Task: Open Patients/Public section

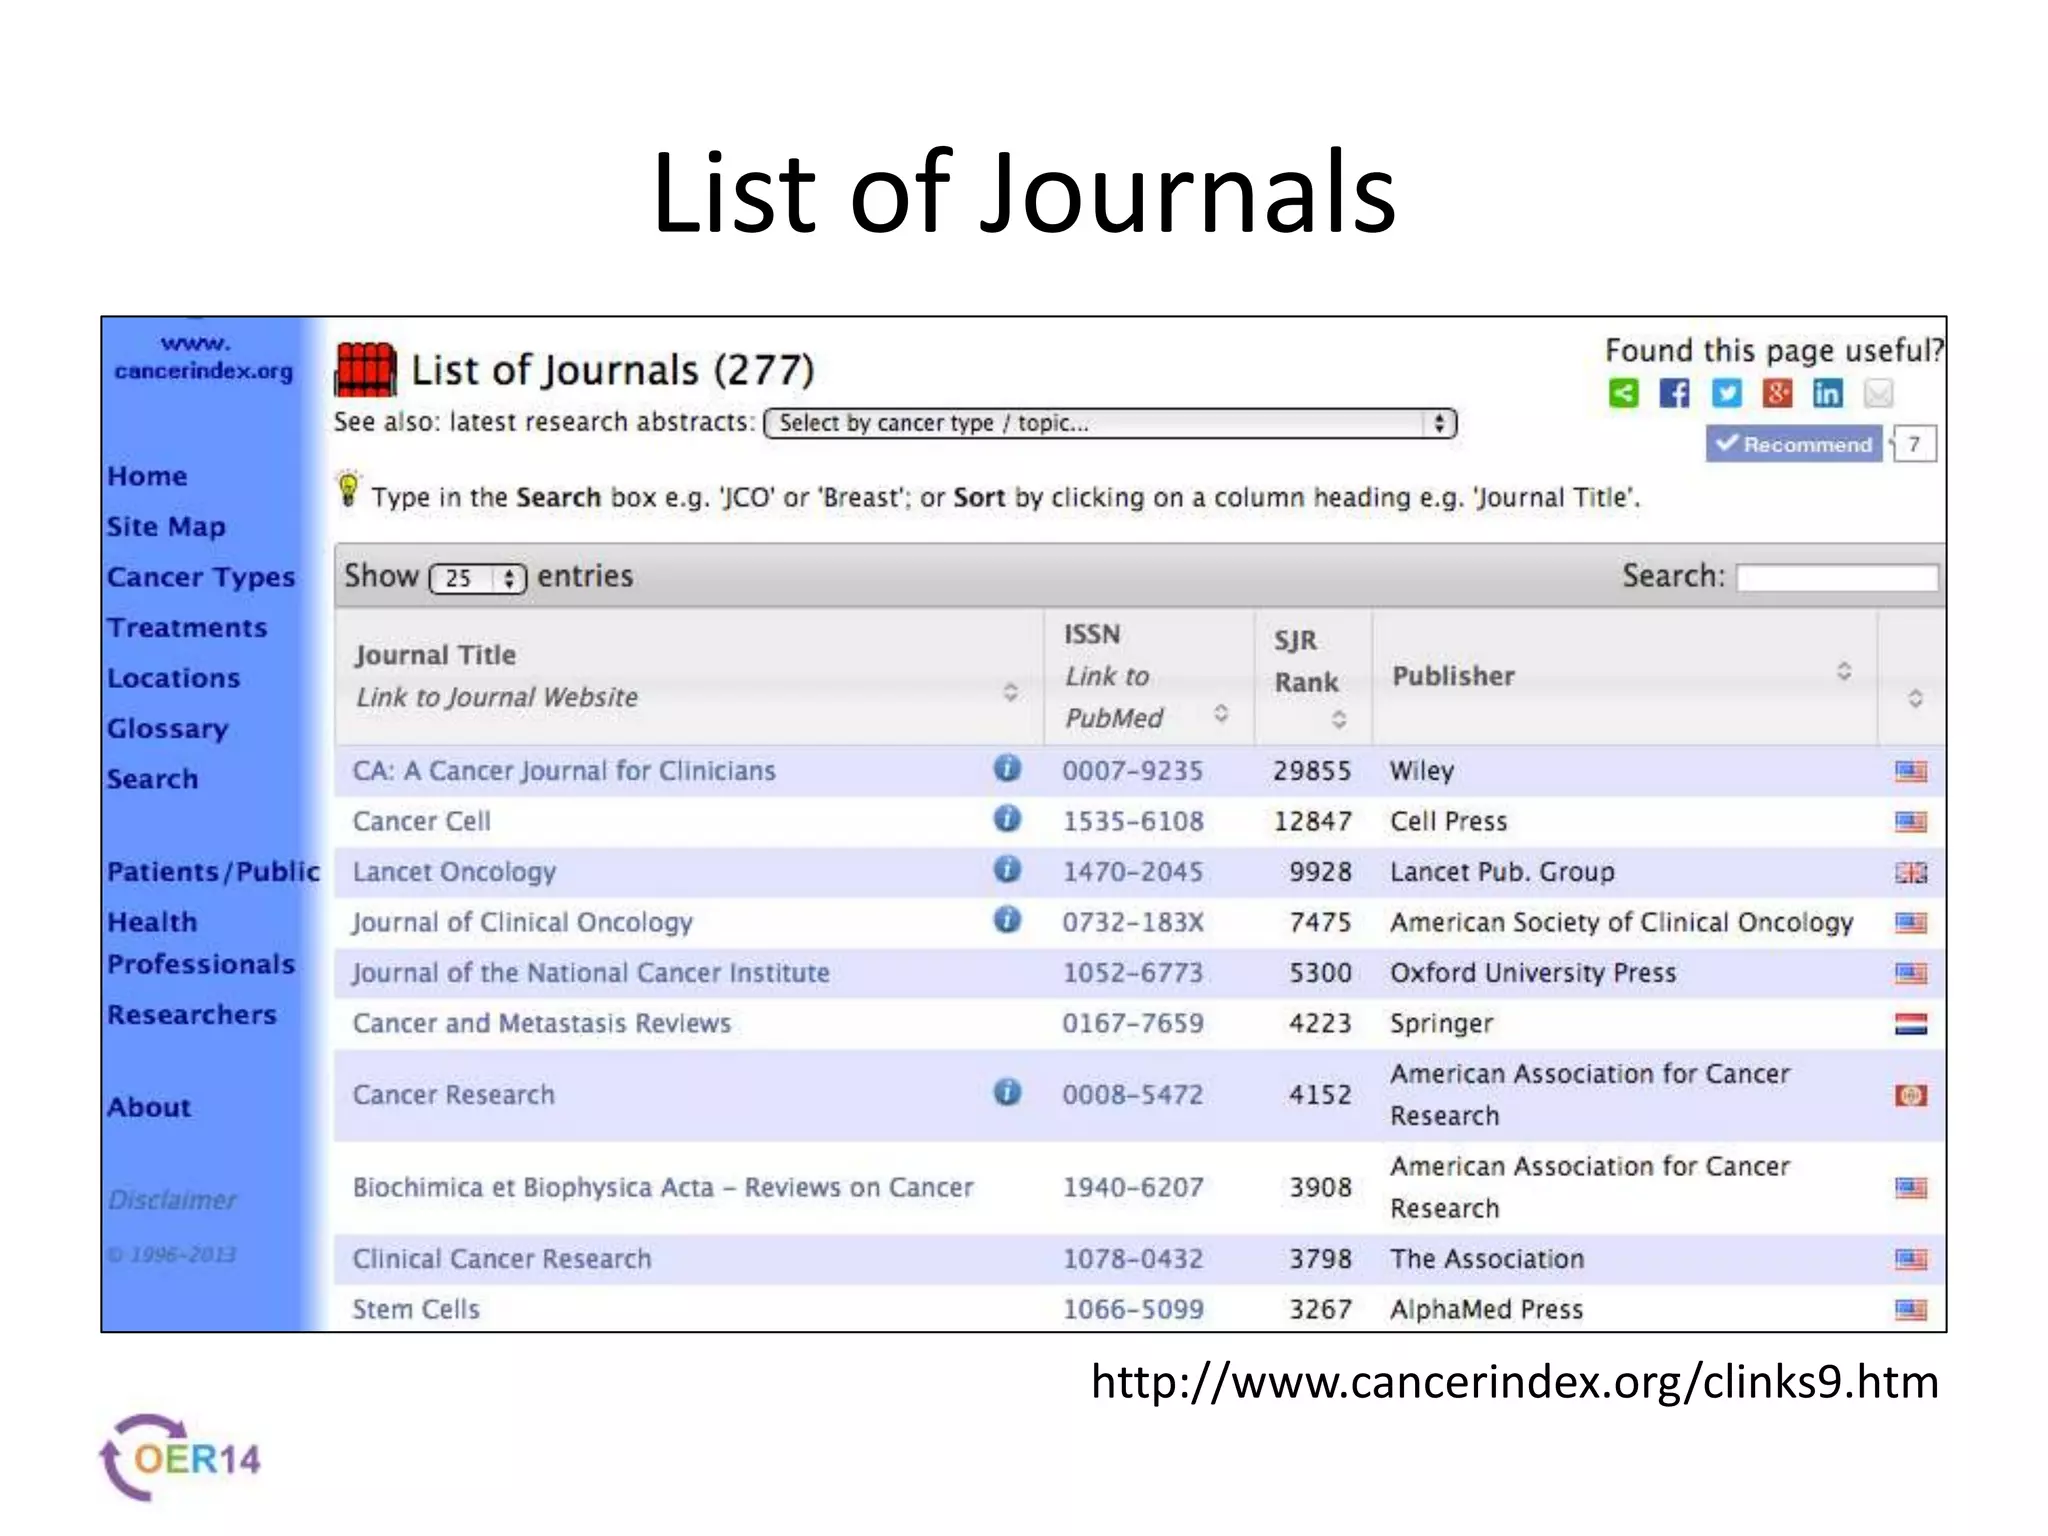Action: tap(213, 872)
